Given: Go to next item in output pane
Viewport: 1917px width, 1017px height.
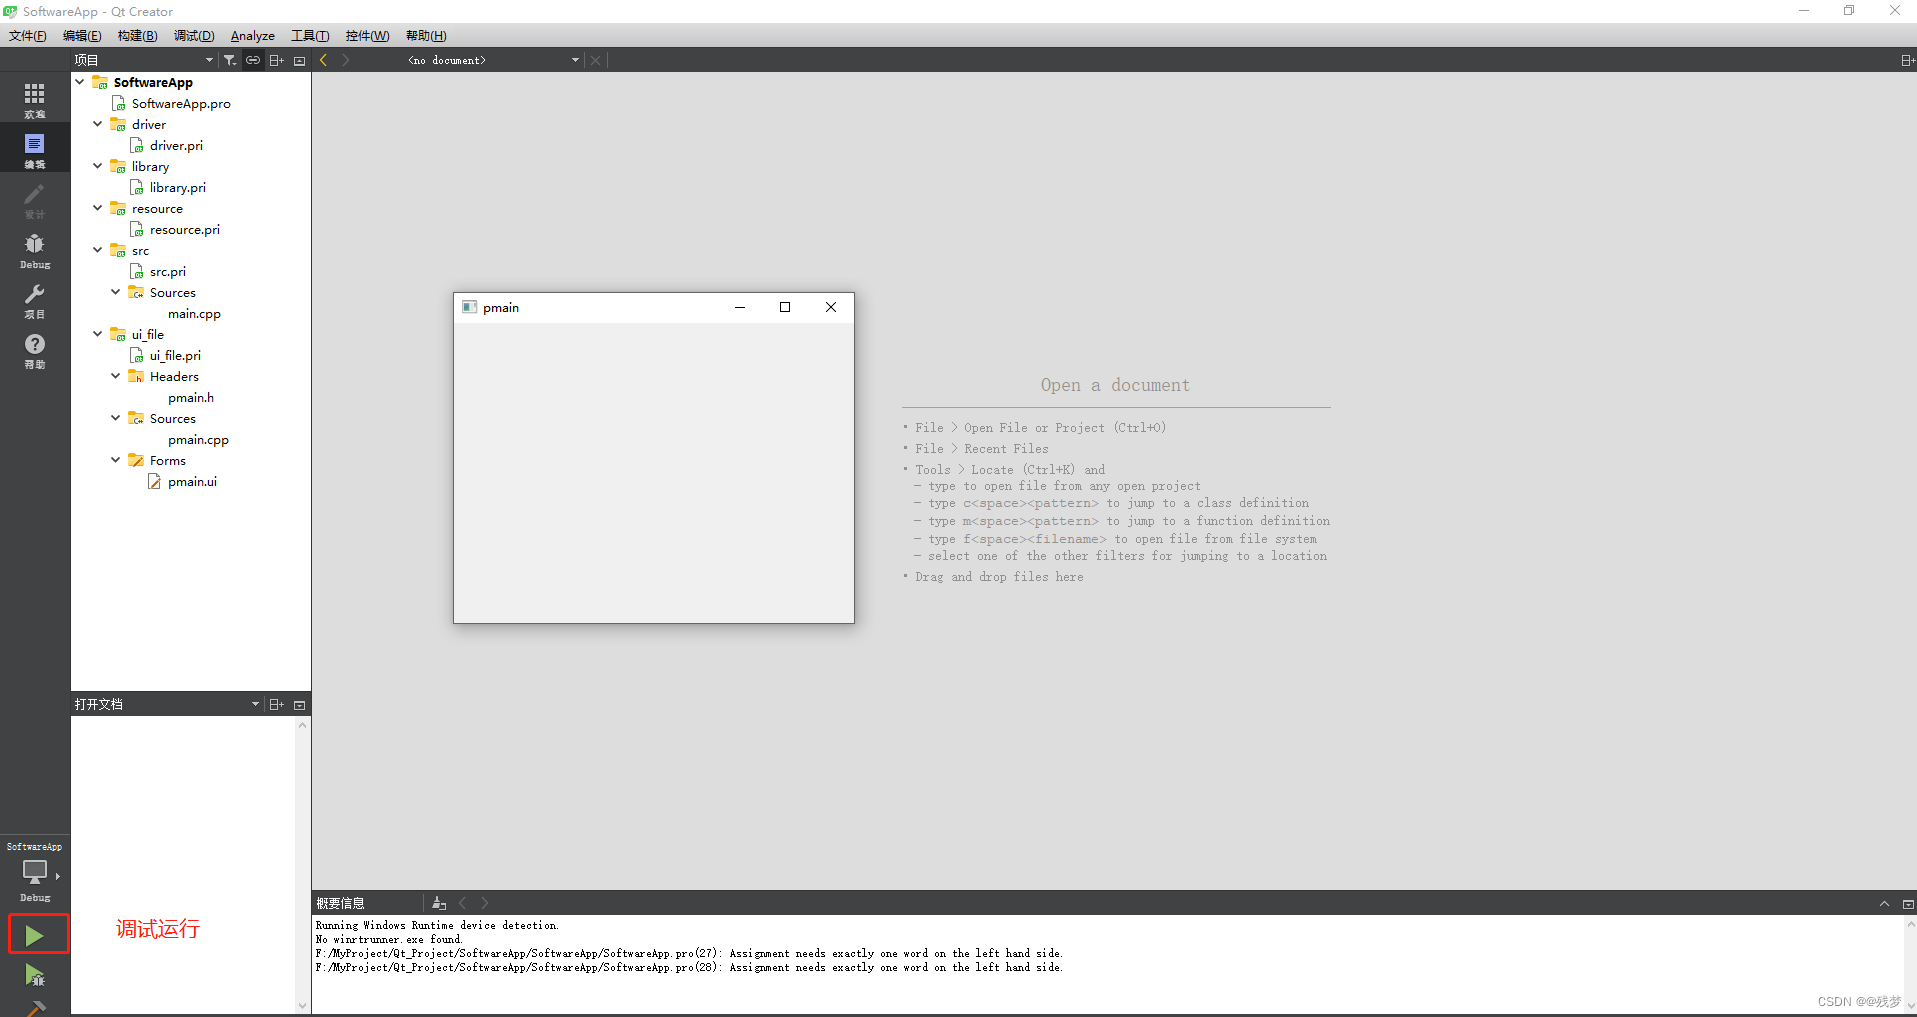Looking at the screenshot, I should 485,903.
